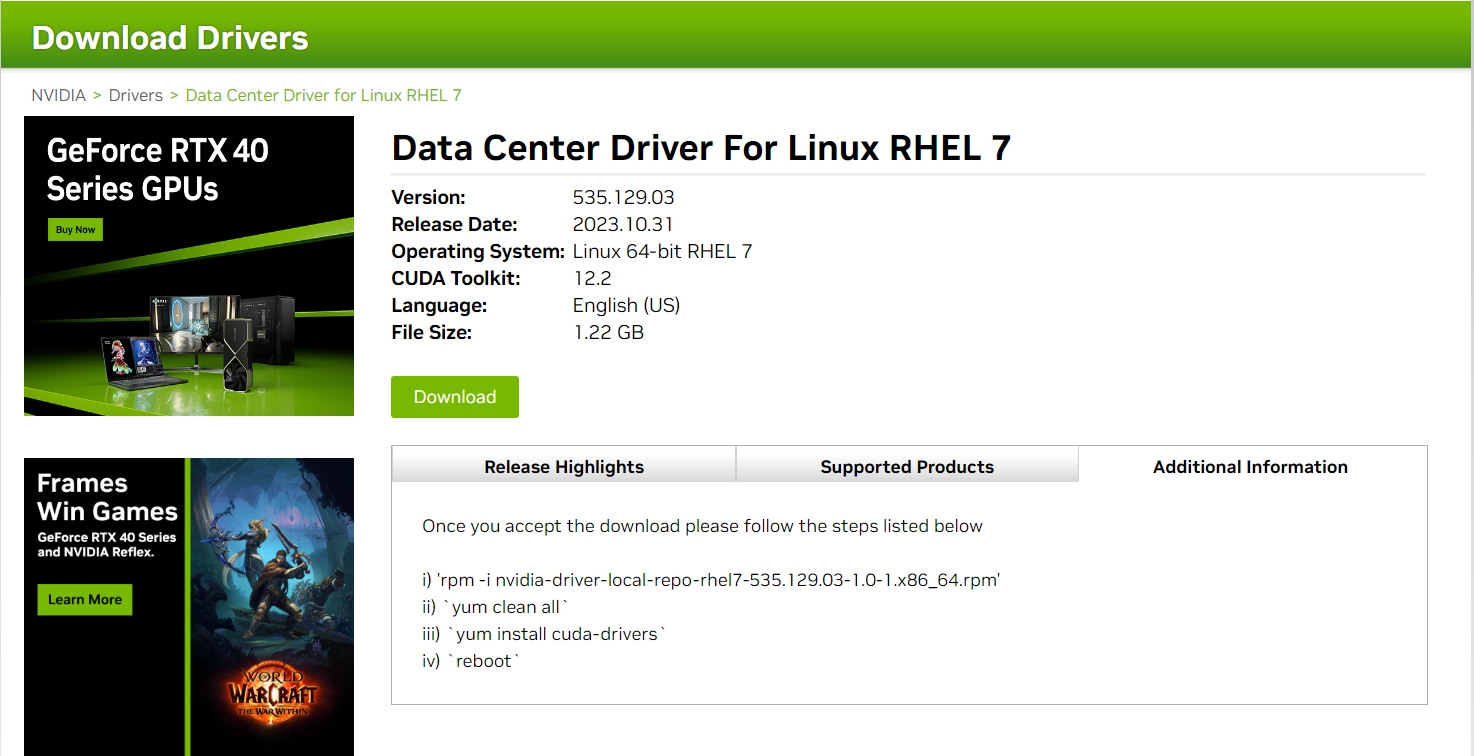
Task: Click the NVIDIA breadcrumb link
Action: coord(58,95)
